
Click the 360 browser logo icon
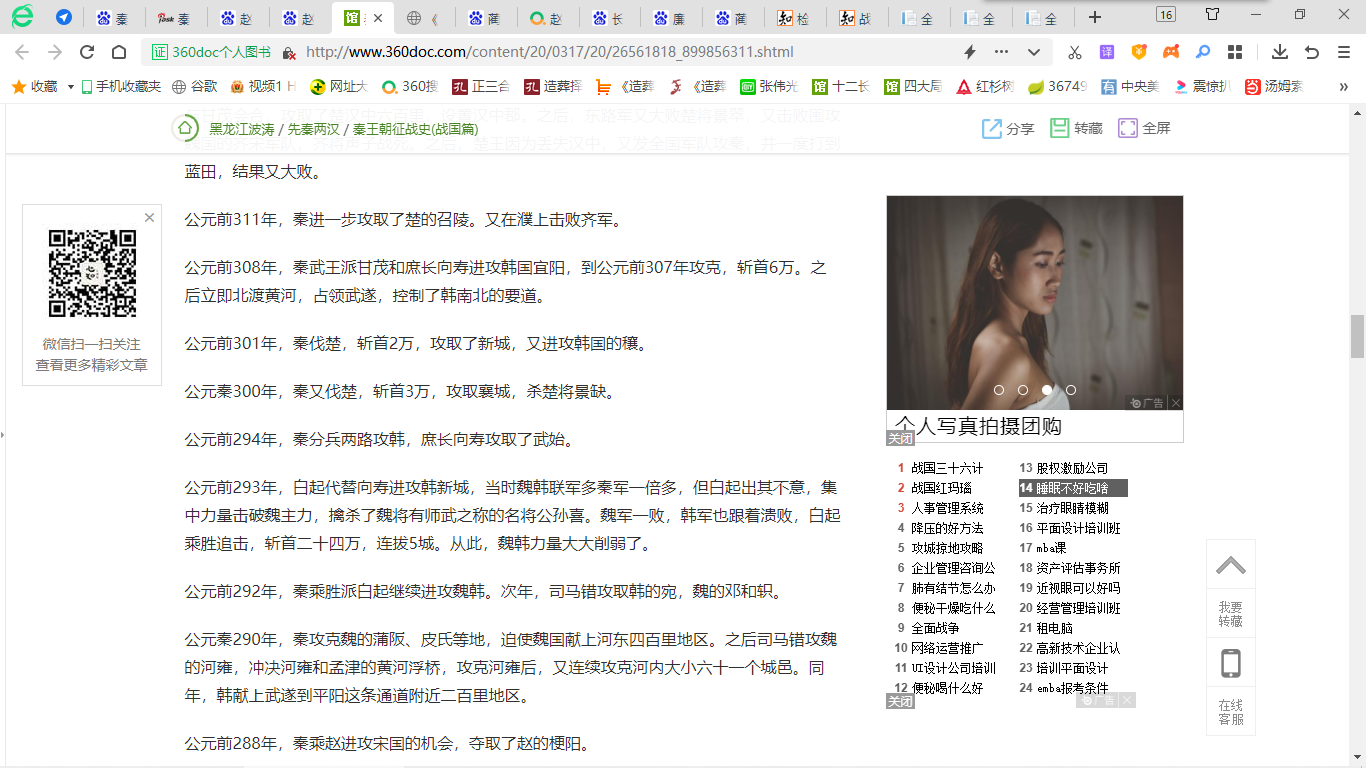point(22,16)
